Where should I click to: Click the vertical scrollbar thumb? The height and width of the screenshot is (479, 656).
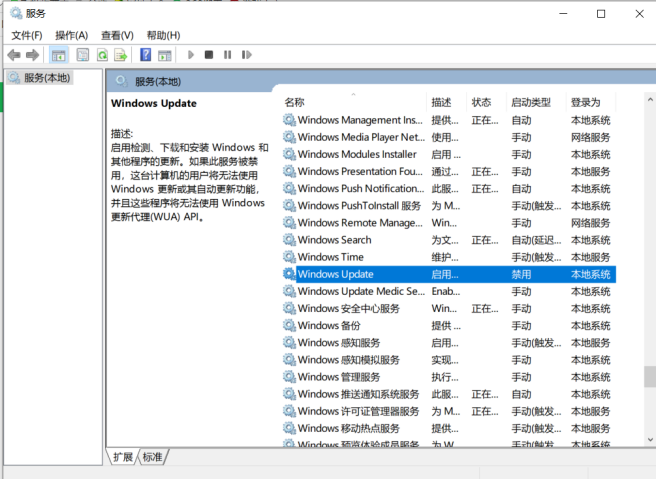[x=650, y=377]
